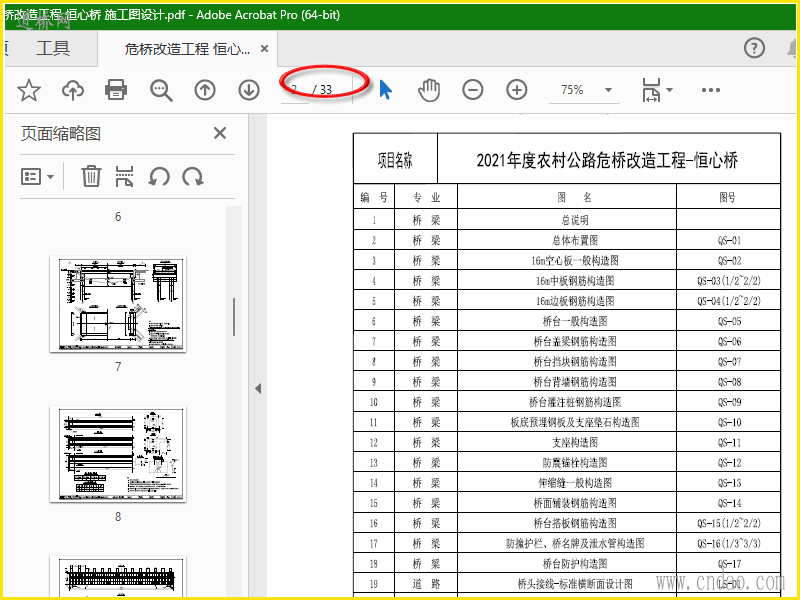The height and width of the screenshot is (600, 800).
Task: Click the thumbnails panel scrollbar
Action: [x=234, y=317]
